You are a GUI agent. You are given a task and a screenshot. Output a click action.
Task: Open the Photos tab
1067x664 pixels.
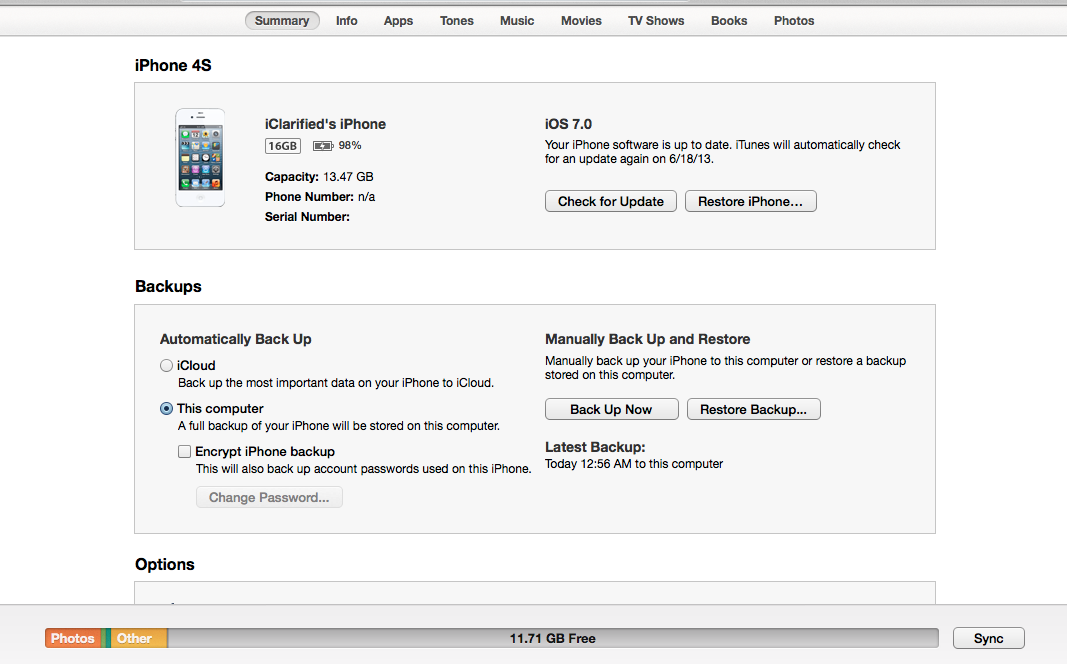point(794,21)
